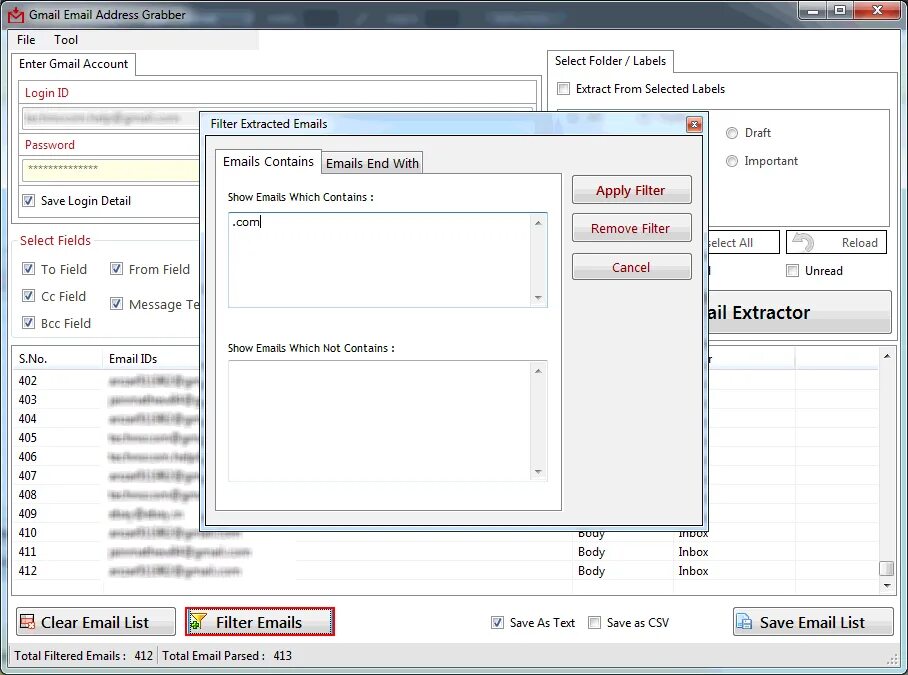908x675 pixels.
Task: Toggle Extract From Selected Labels checkbox
Action: pos(563,89)
